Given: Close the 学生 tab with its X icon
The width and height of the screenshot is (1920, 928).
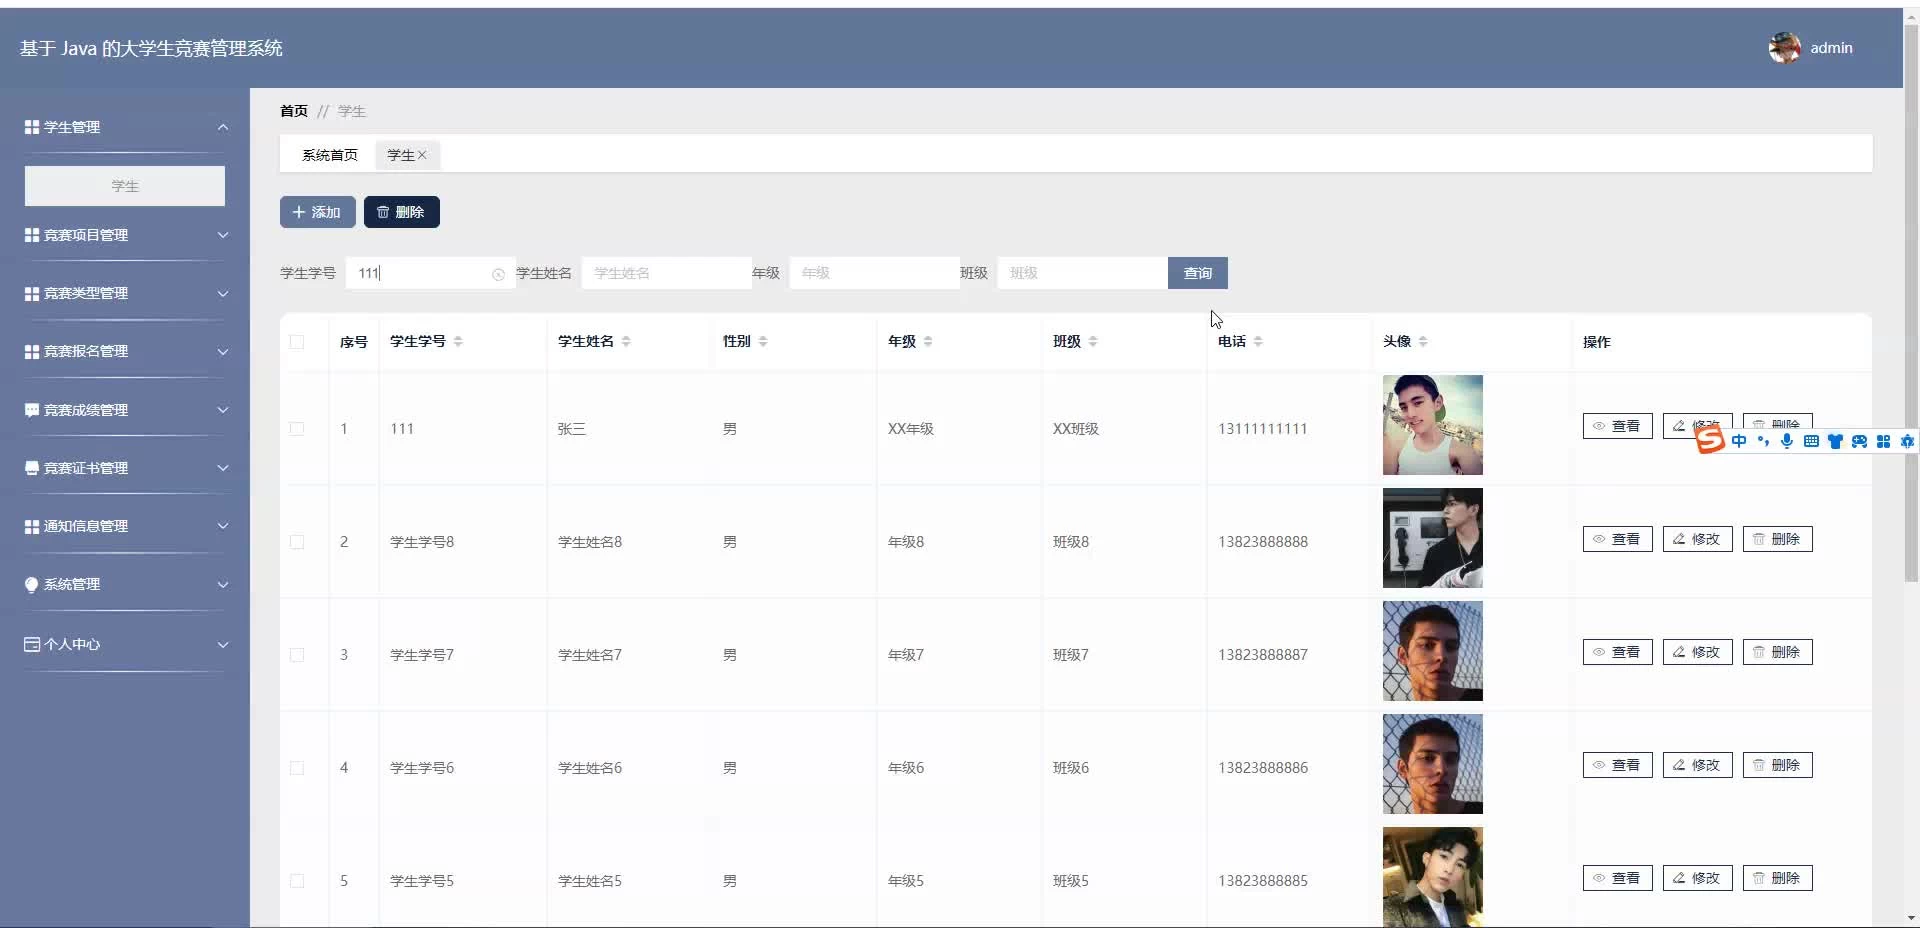Looking at the screenshot, I should [422, 155].
